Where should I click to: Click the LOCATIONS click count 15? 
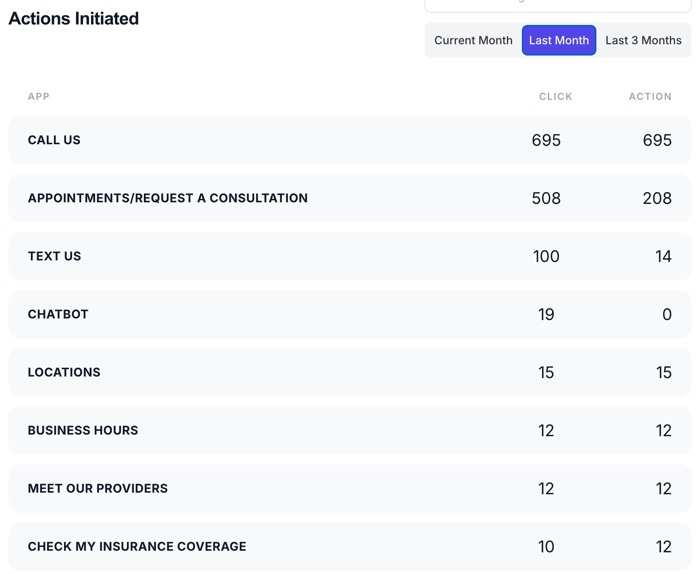click(546, 372)
